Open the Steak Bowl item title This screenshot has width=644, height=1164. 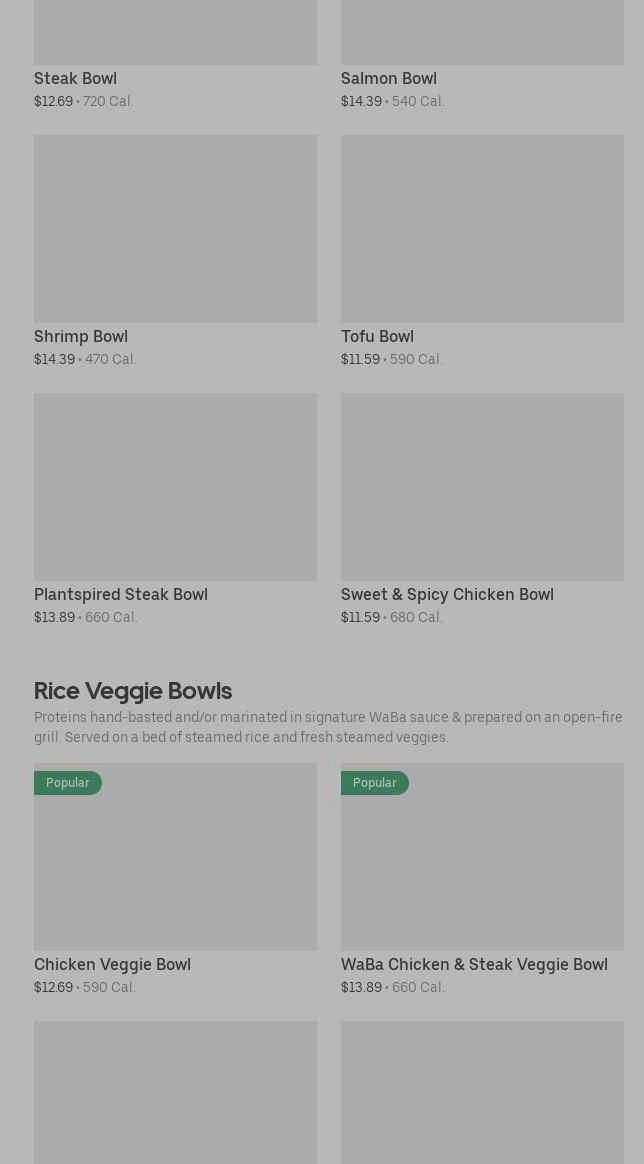click(75, 78)
